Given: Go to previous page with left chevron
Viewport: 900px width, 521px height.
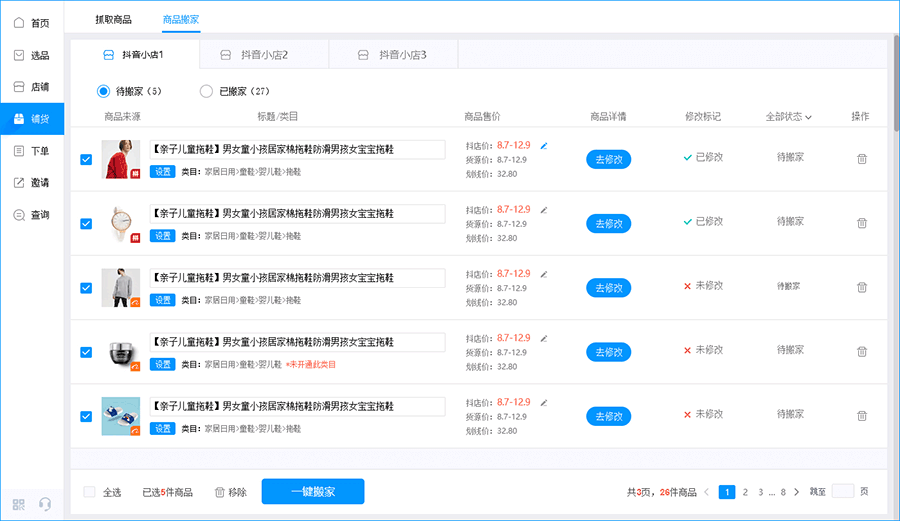Looking at the screenshot, I should [x=707, y=492].
